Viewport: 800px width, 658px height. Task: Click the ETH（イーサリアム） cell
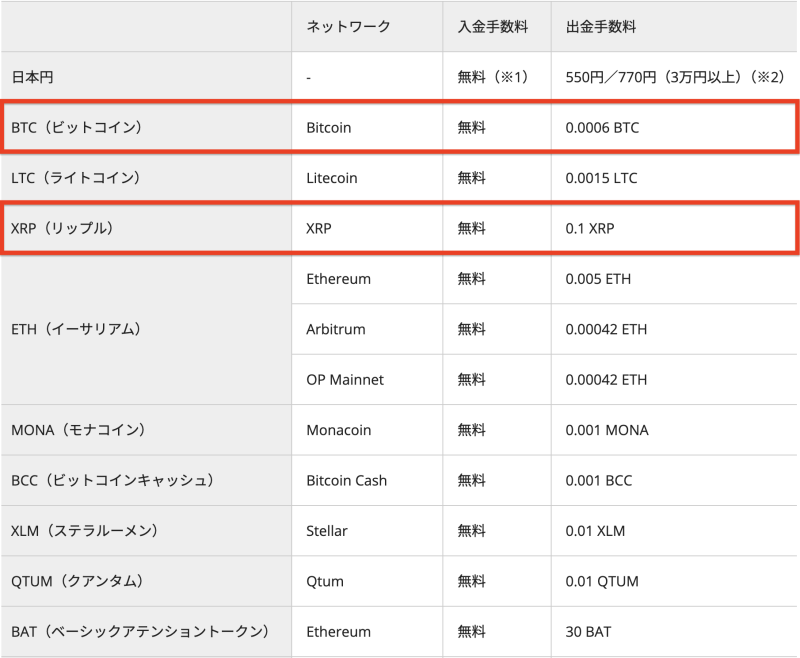coord(76,329)
